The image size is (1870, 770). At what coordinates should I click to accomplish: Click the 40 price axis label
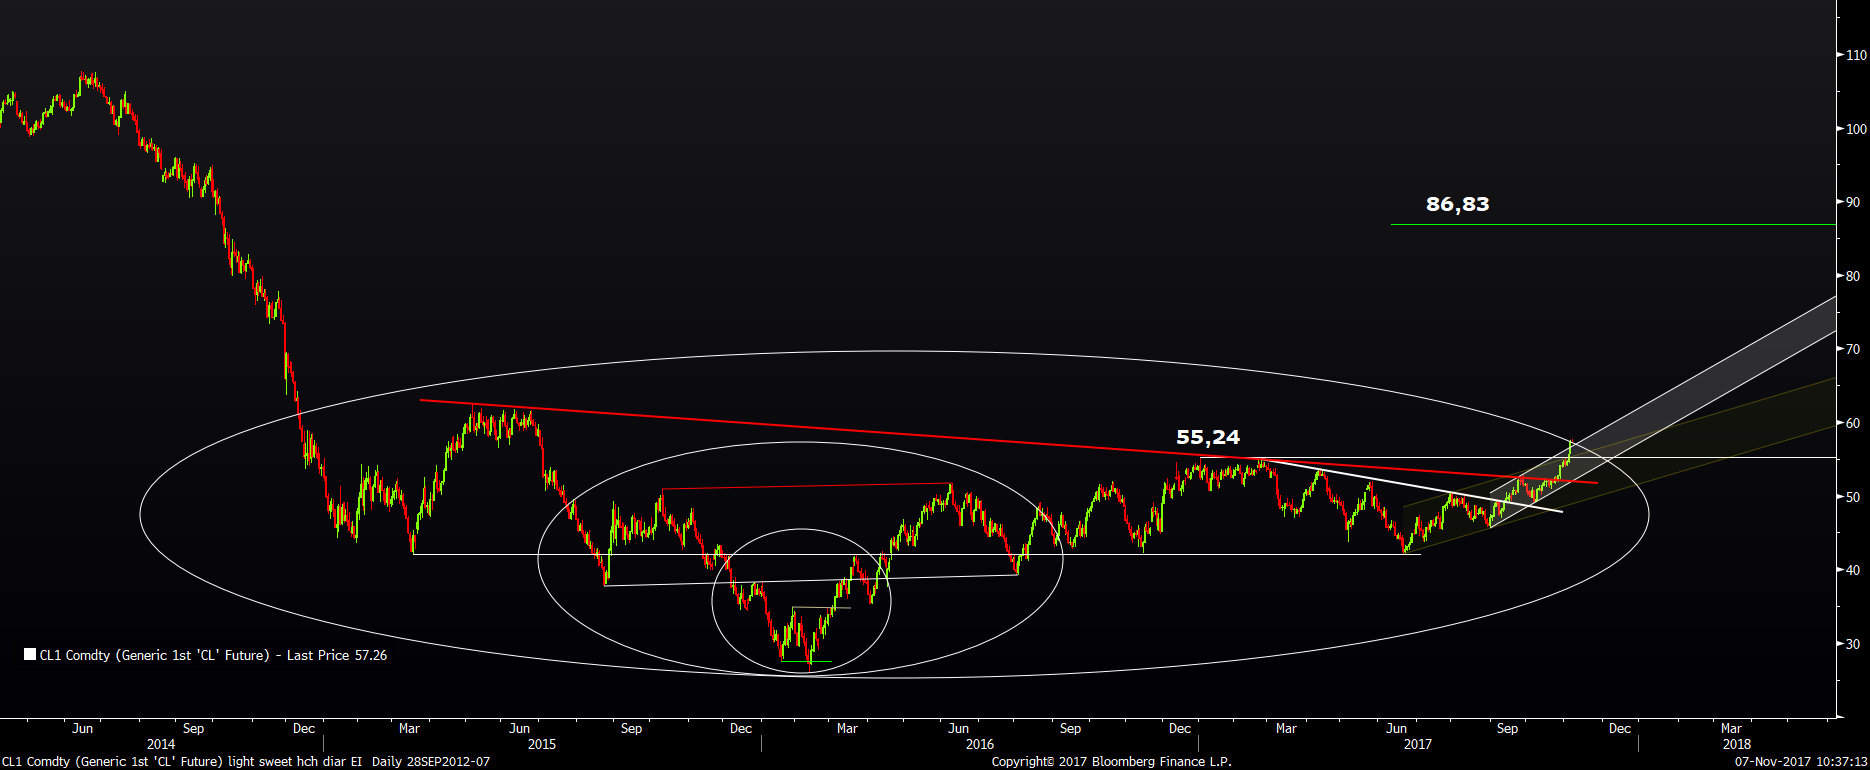(1854, 570)
